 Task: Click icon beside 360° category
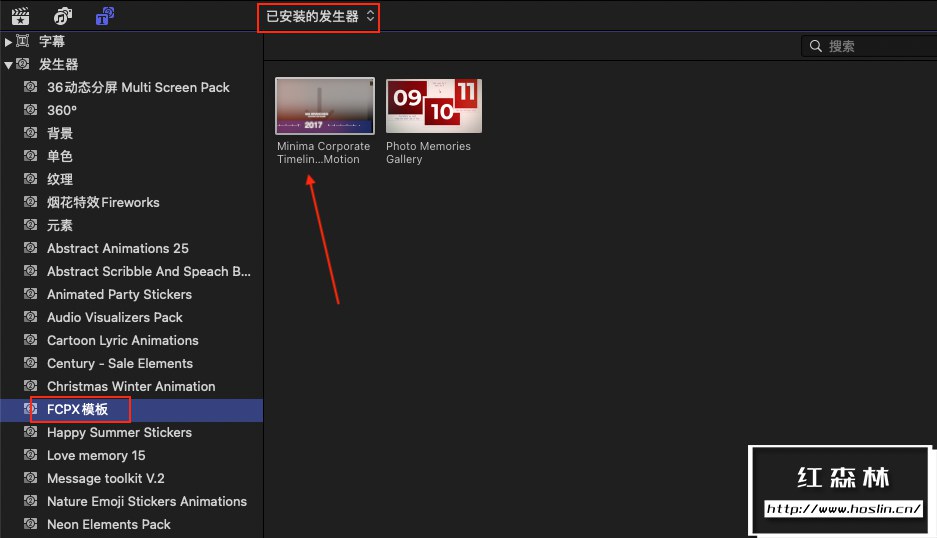(x=30, y=109)
